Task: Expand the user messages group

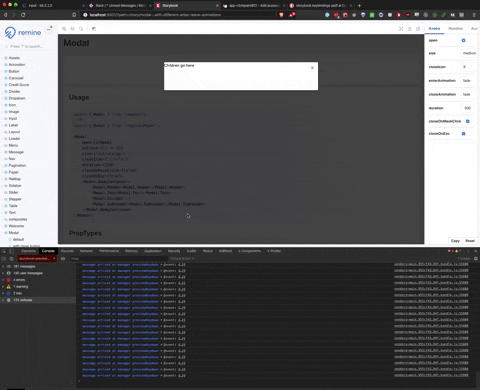Action: [28, 273]
